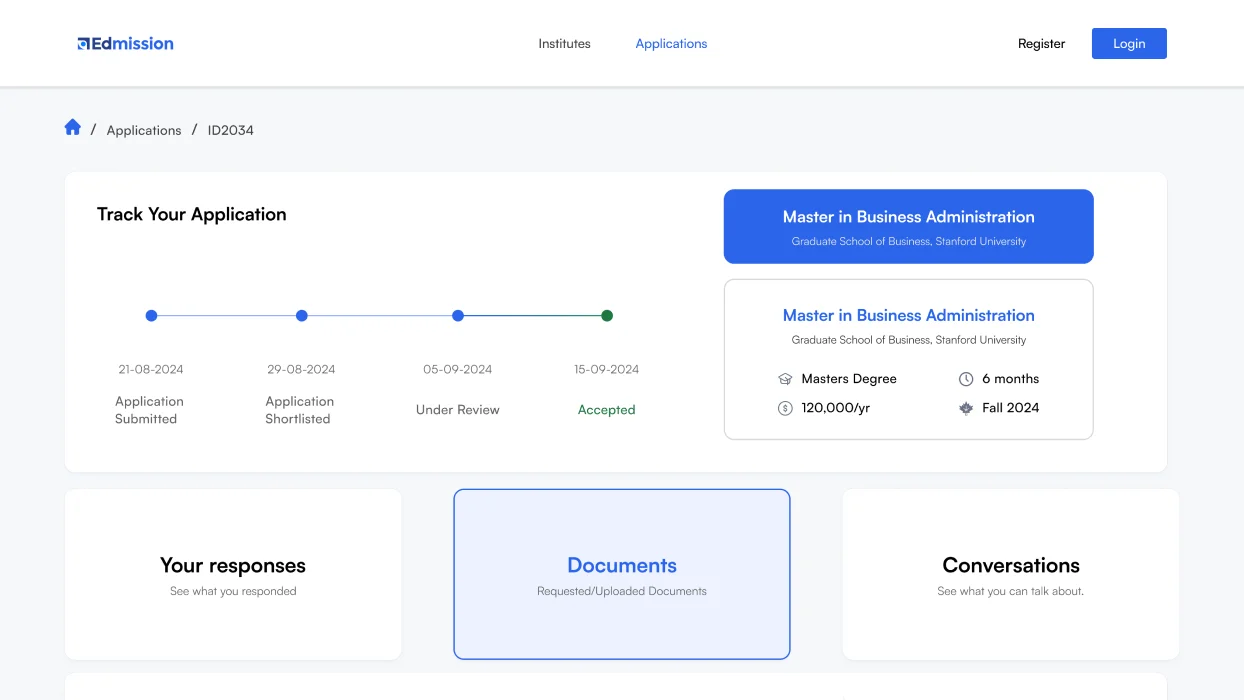Open the Institutes menu item
The height and width of the screenshot is (700, 1244).
click(564, 44)
